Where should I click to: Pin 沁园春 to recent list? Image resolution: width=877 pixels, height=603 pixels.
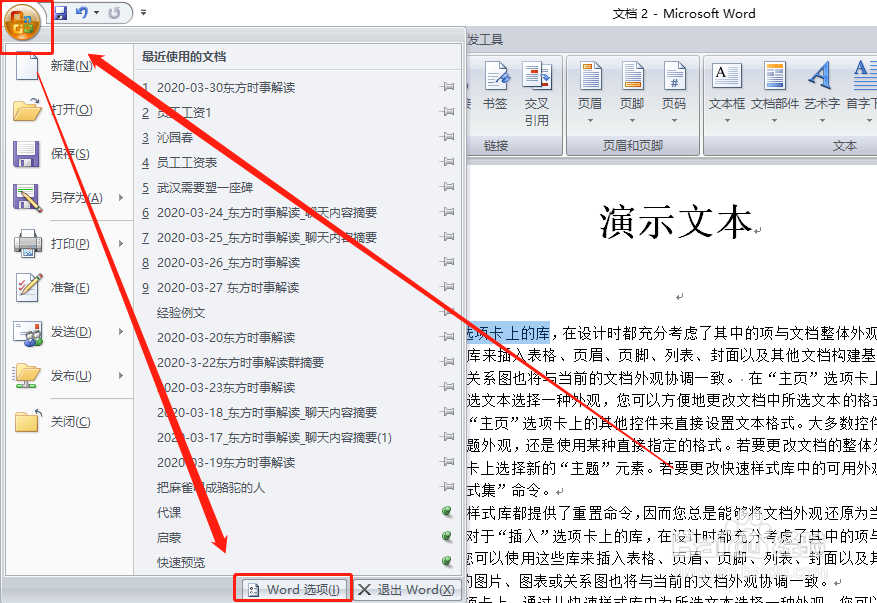[x=446, y=136]
